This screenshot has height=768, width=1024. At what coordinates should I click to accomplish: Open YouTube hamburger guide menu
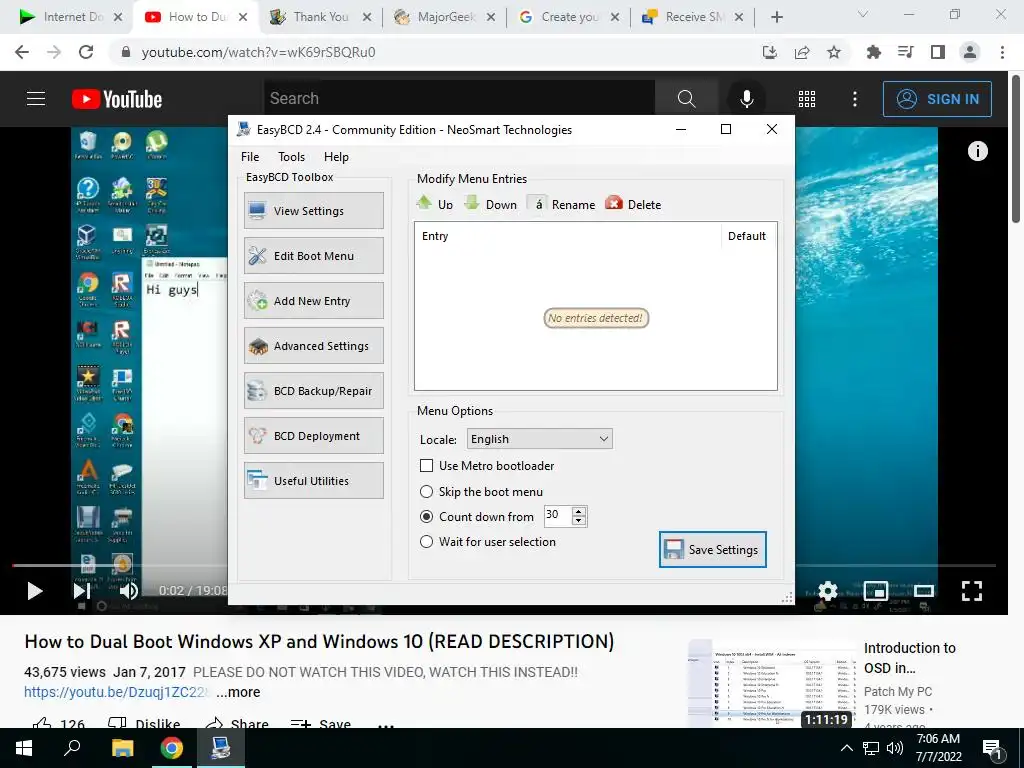[x=36, y=99]
